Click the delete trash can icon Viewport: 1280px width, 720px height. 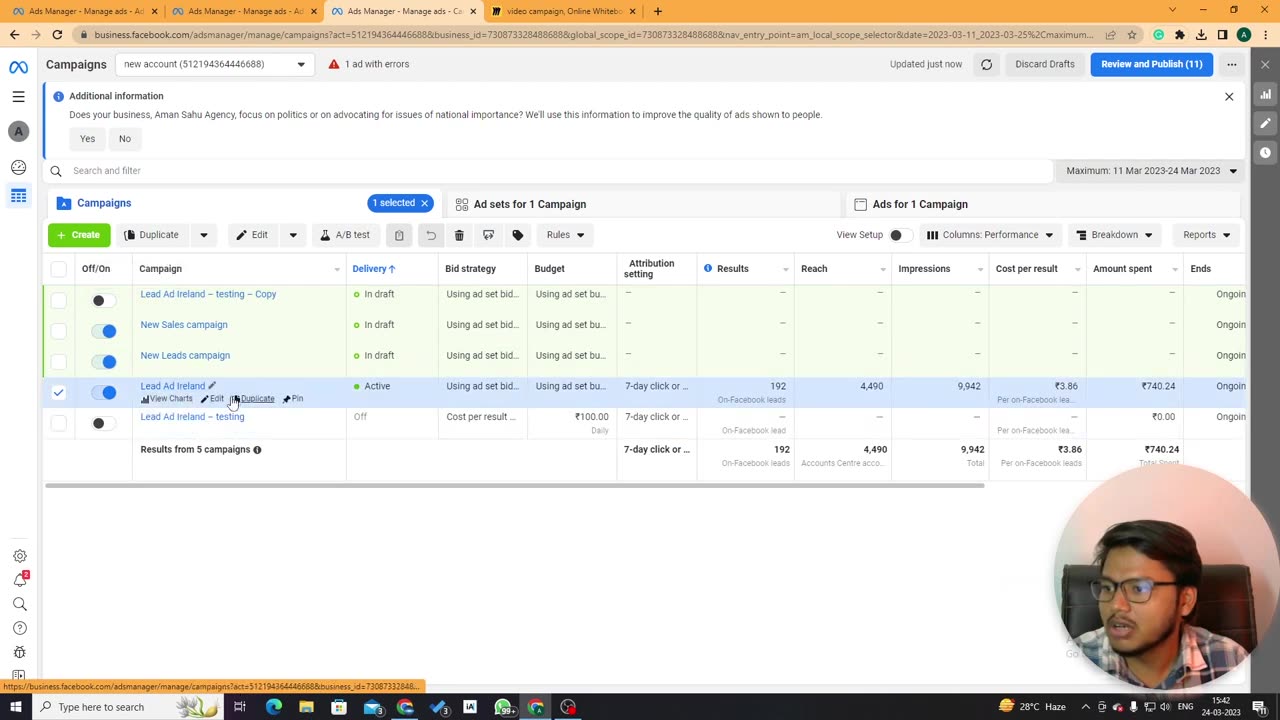point(459,235)
